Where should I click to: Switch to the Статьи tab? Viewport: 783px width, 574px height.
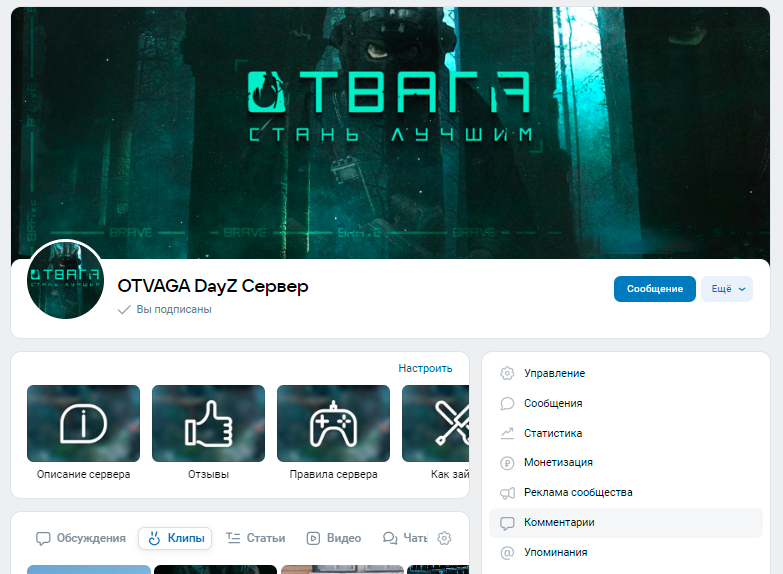click(x=256, y=538)
